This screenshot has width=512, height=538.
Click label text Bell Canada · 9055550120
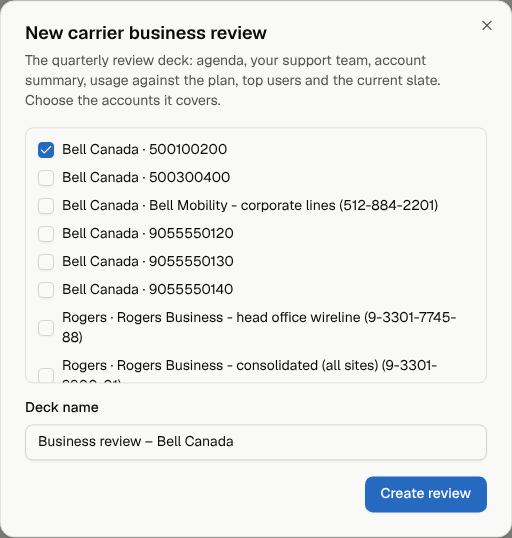click(x=148, y=233)
